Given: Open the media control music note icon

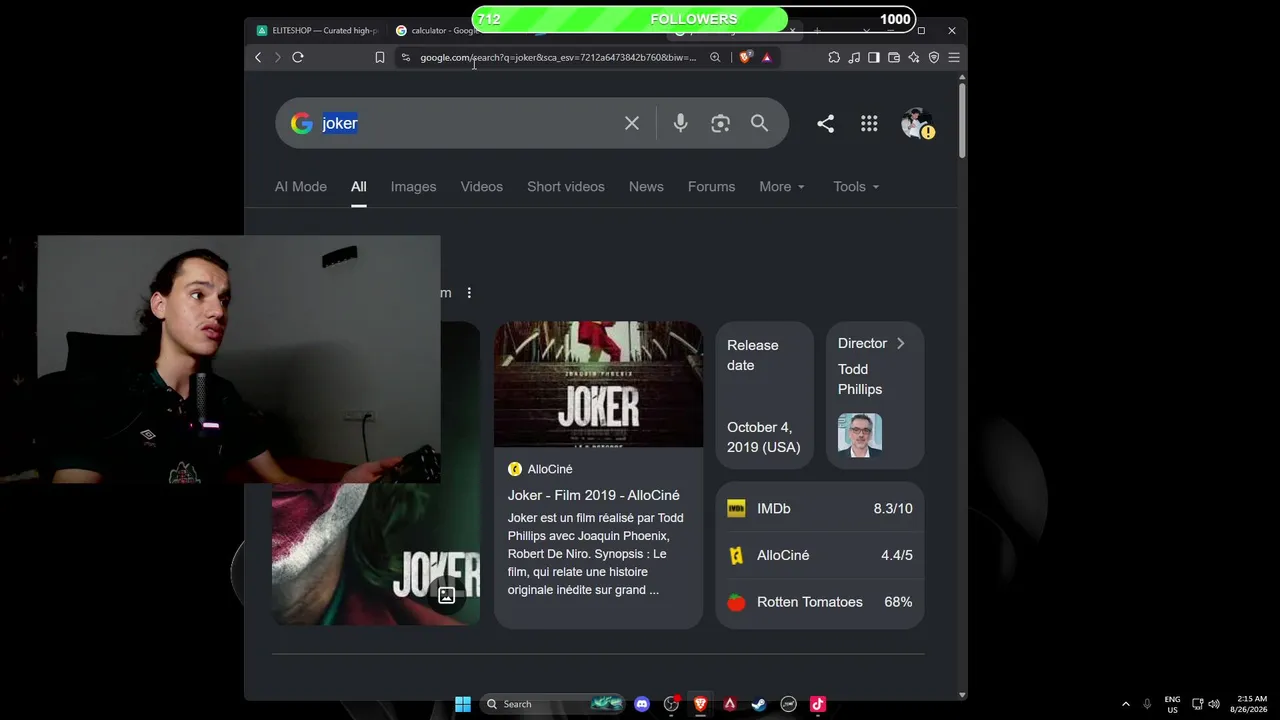Looking at the screenshot, I should pyautogui.click(x=854, y=57).
